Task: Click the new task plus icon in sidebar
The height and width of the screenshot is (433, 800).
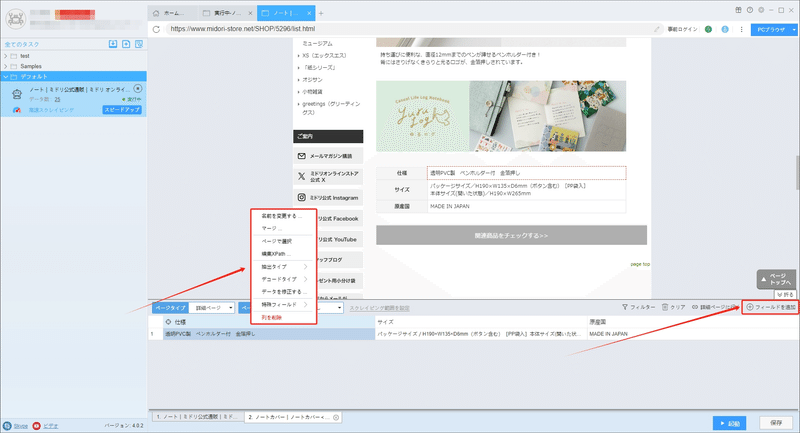Action: tap(126, 44)
